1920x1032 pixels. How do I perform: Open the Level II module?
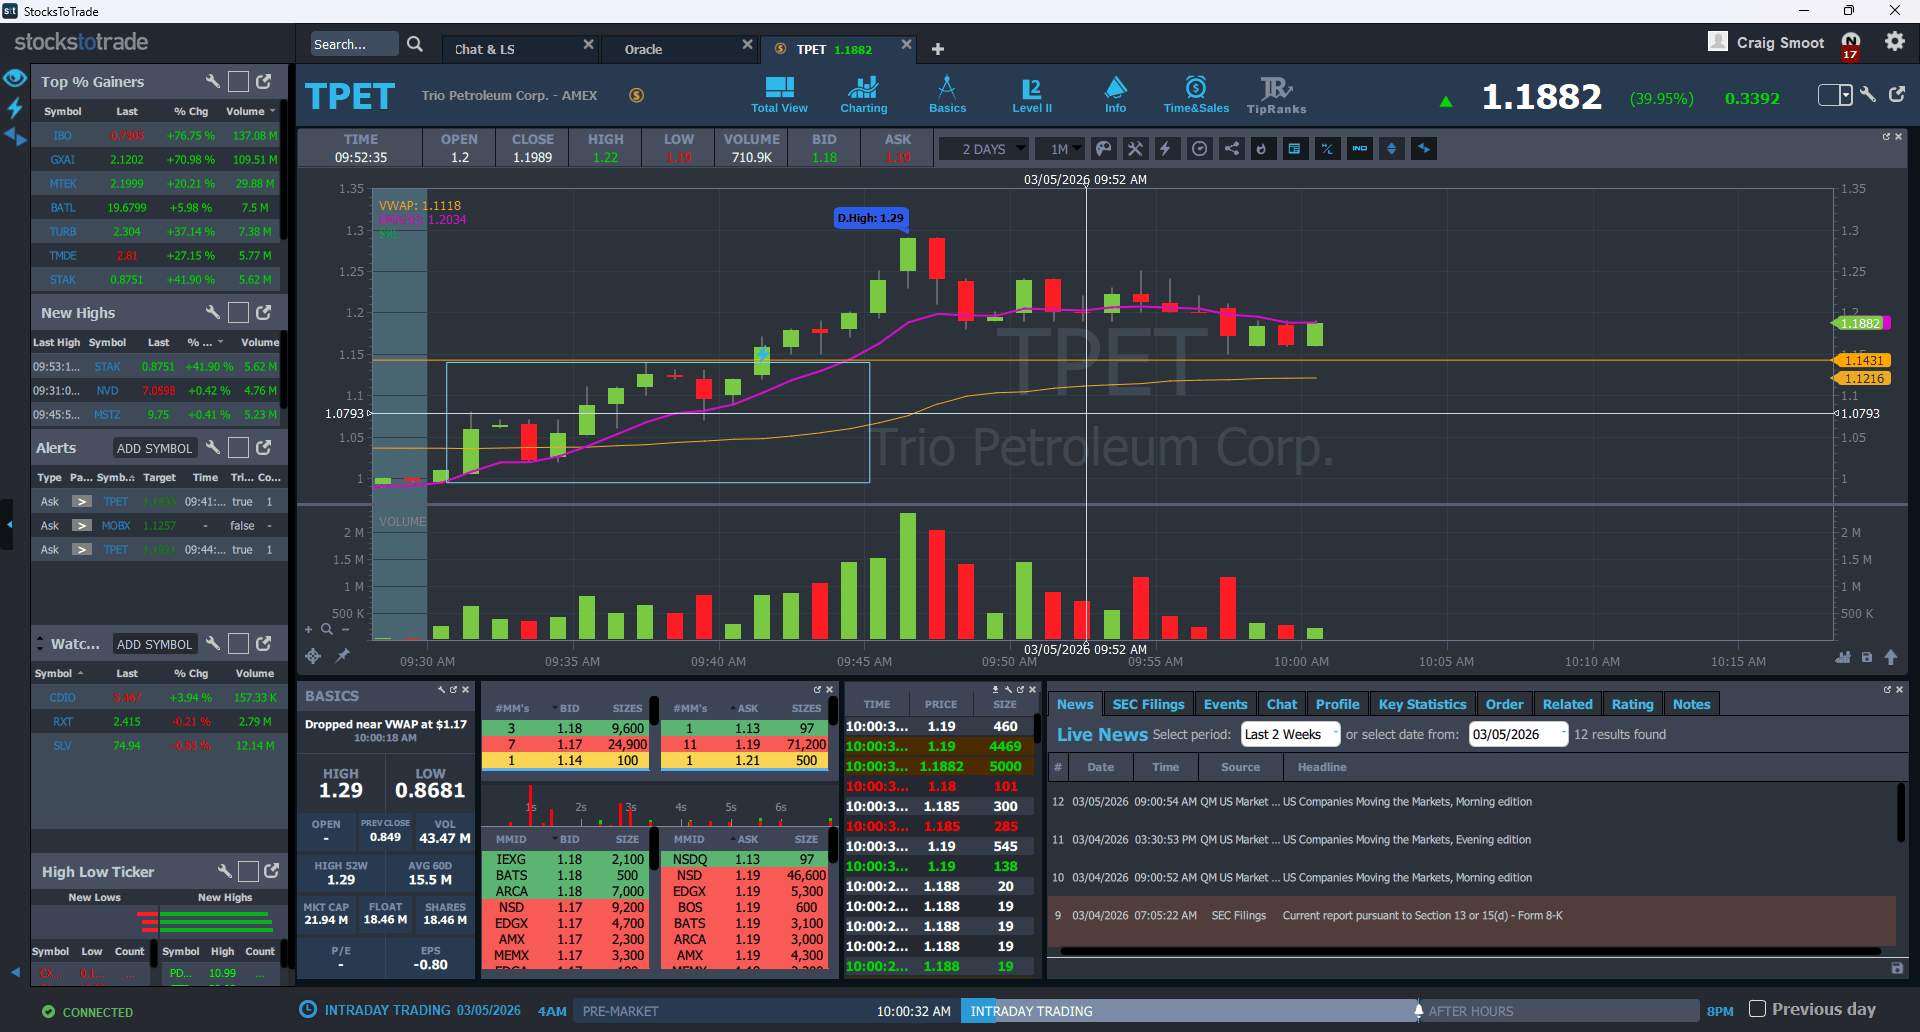[1032, 95]
